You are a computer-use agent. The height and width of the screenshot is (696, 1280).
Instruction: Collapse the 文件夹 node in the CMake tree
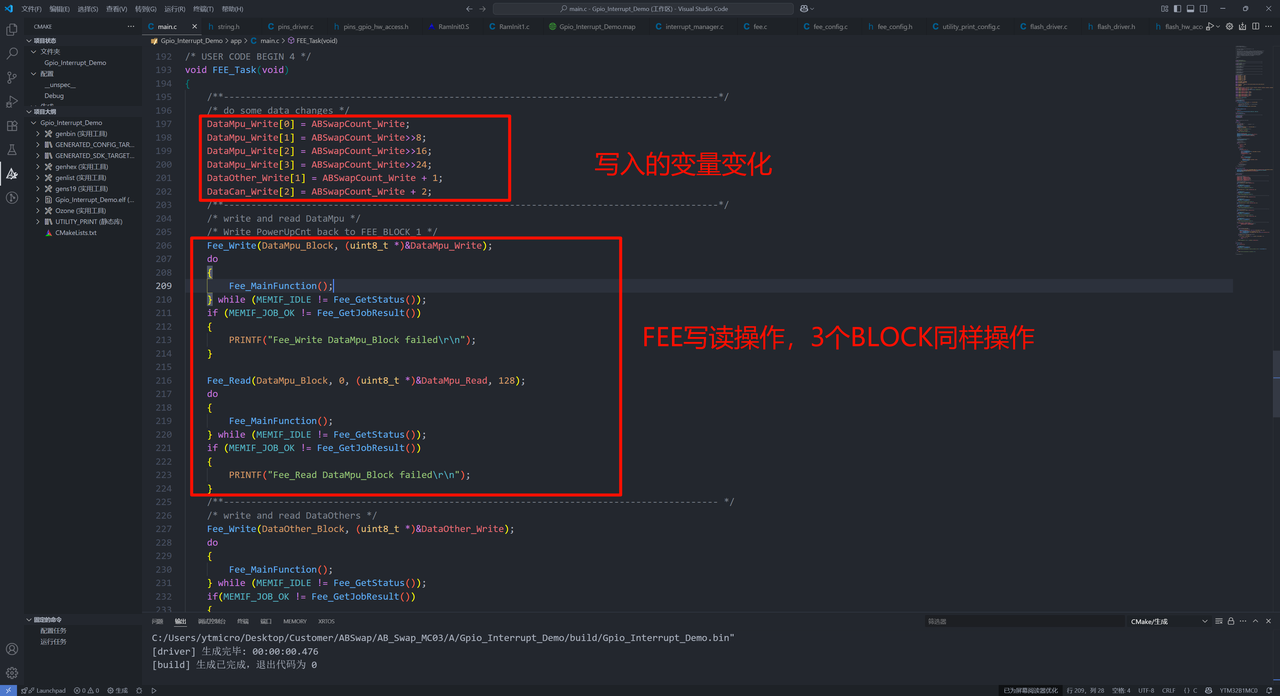(82, 51)
